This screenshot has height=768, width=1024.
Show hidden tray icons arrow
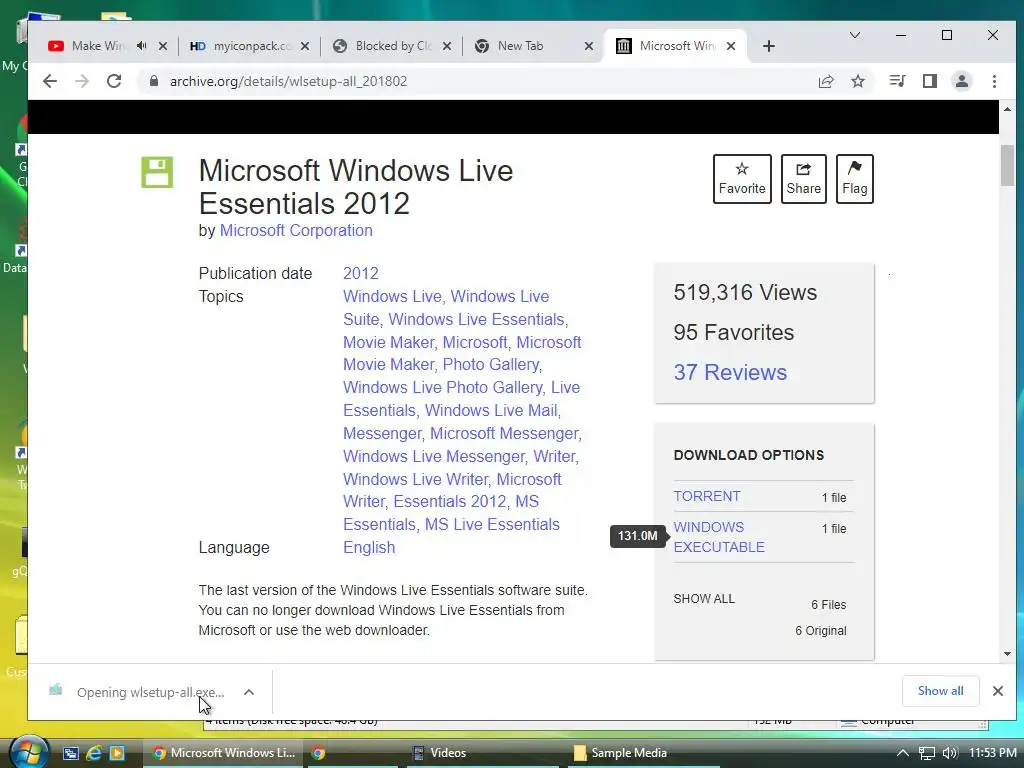903,753
